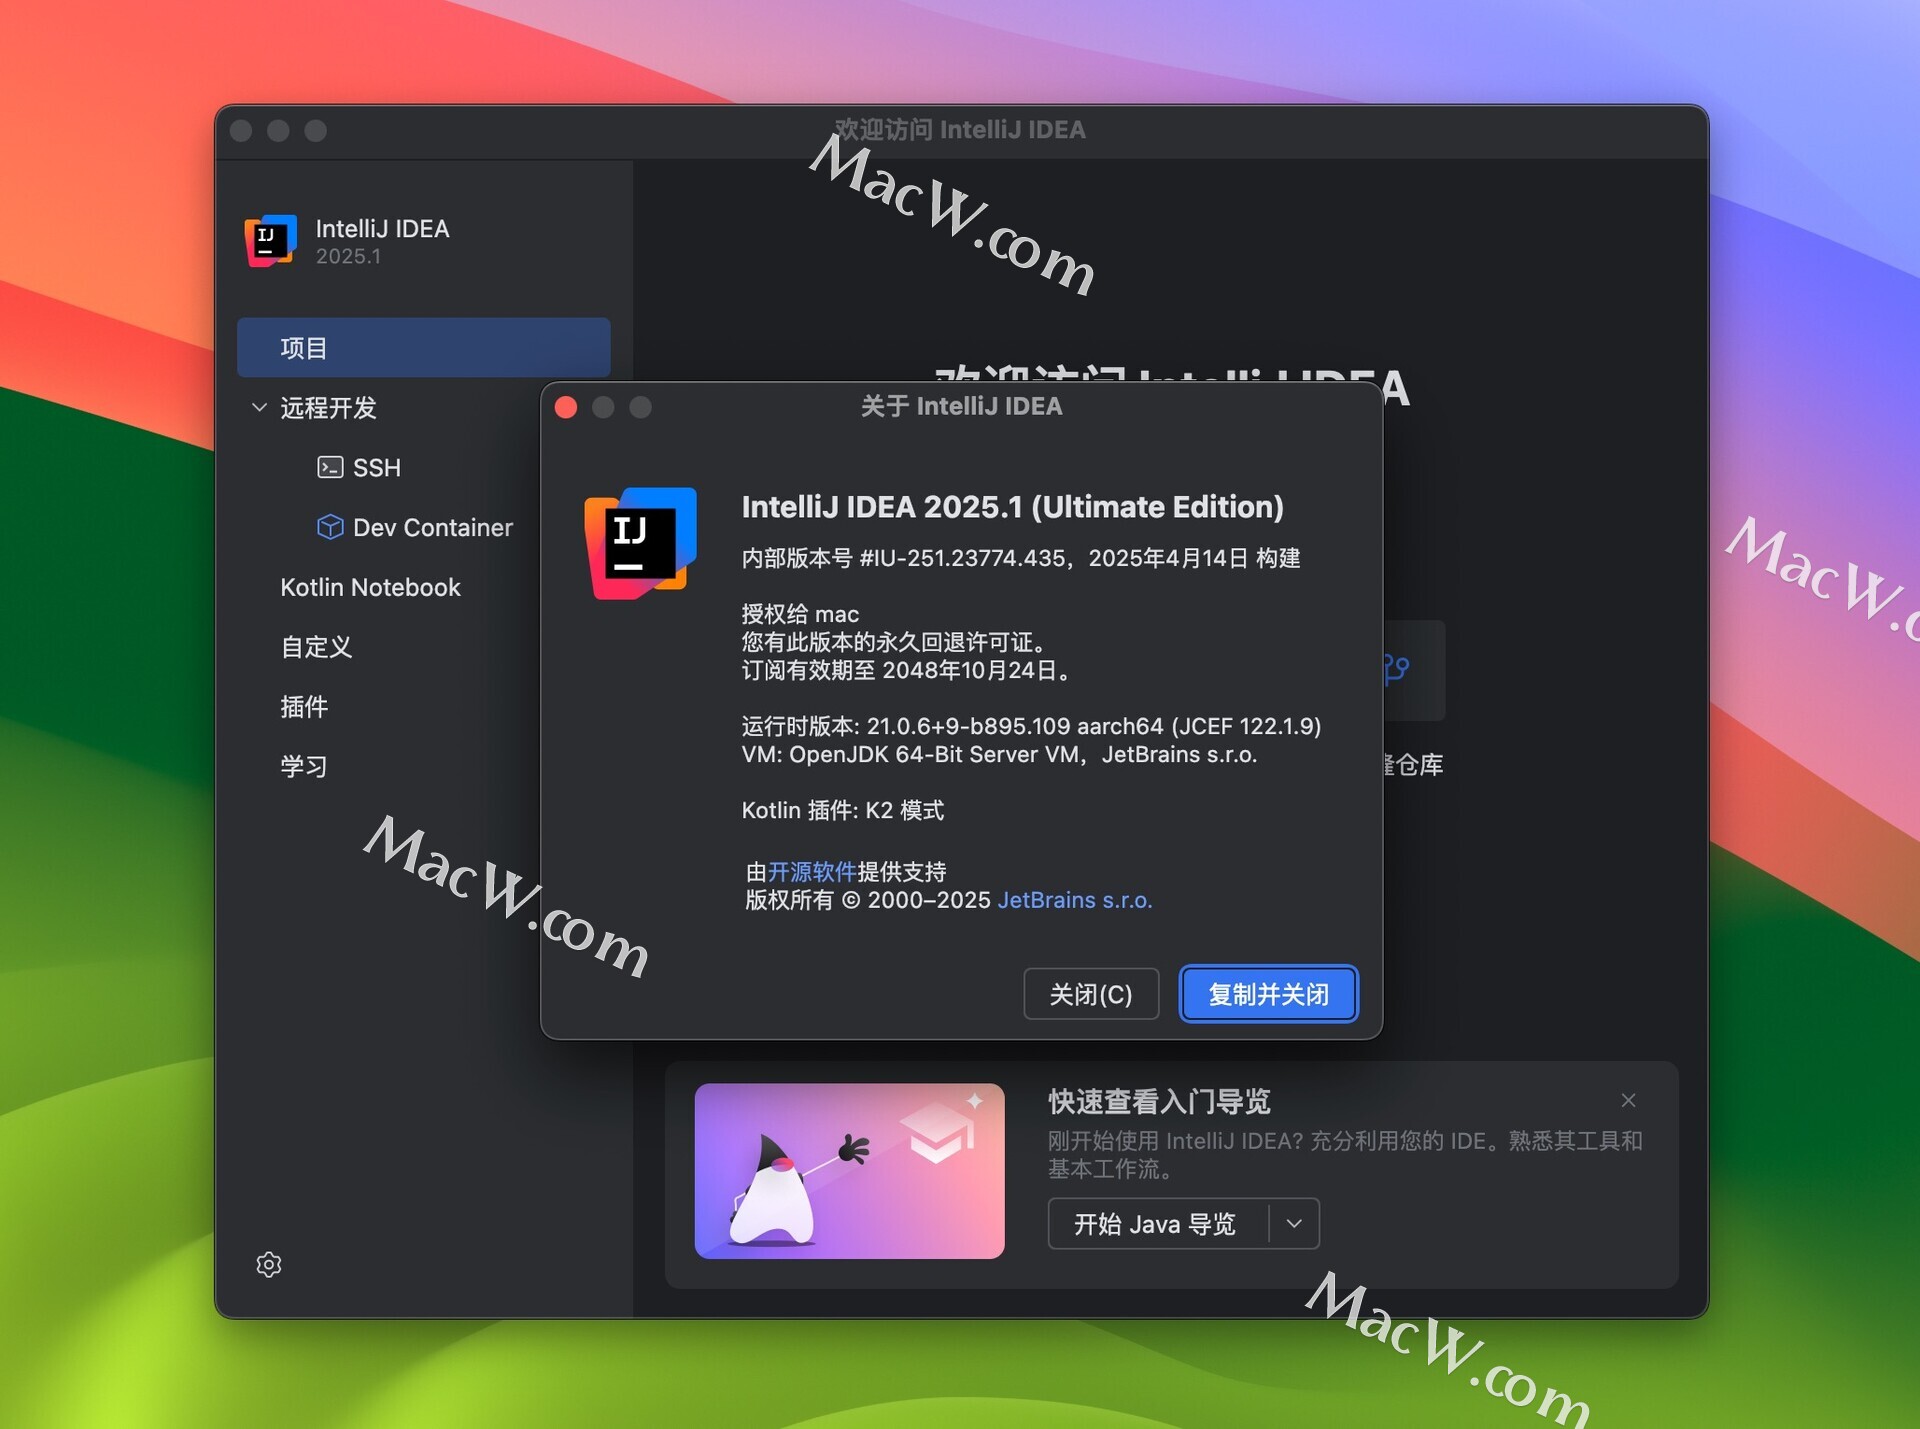
Task: Click the 关闭(C) button
Action: coord(1091,994)
